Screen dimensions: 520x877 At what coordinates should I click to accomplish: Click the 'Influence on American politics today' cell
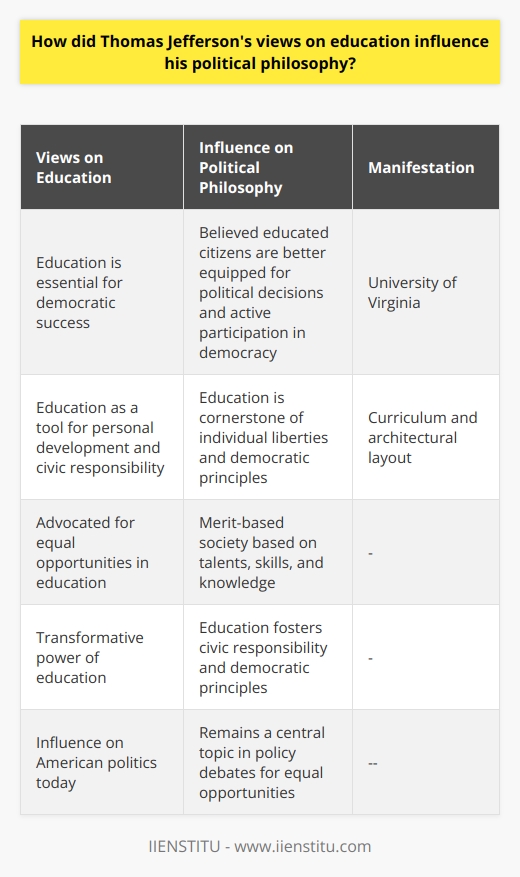click(102, 762)
